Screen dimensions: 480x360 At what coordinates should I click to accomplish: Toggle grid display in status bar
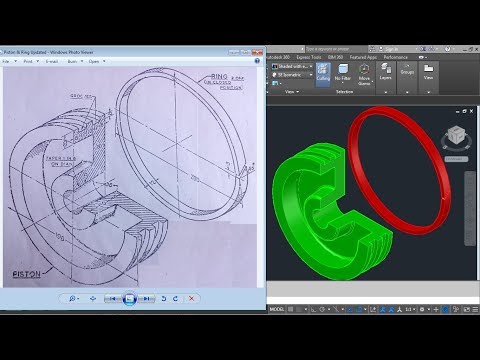point(290,309)
